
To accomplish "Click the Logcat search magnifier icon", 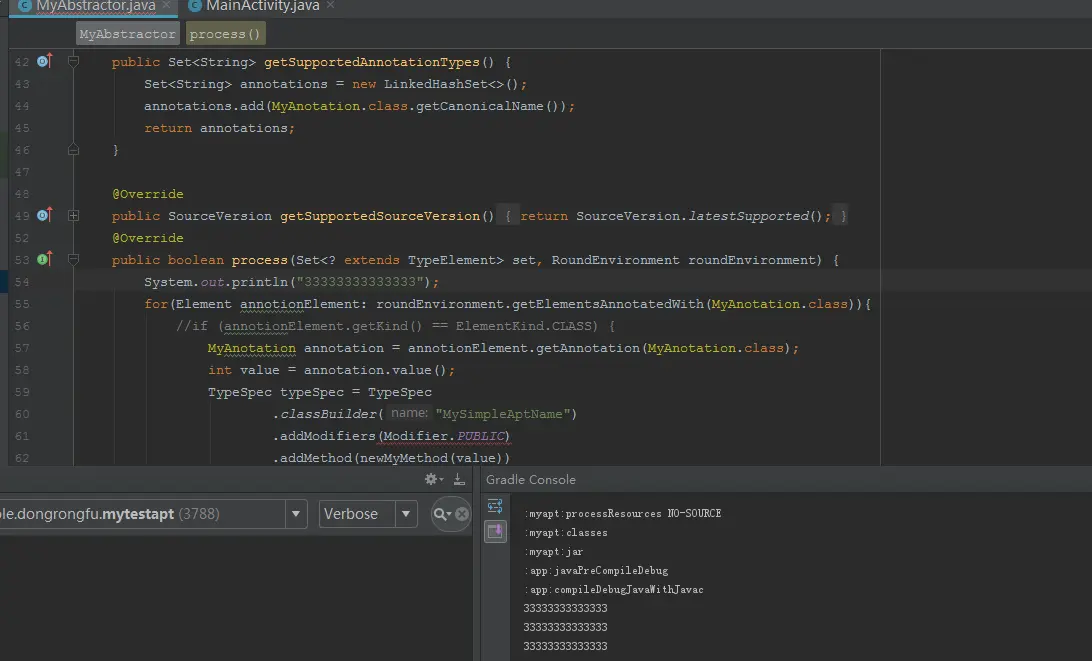I will (442, 514).
